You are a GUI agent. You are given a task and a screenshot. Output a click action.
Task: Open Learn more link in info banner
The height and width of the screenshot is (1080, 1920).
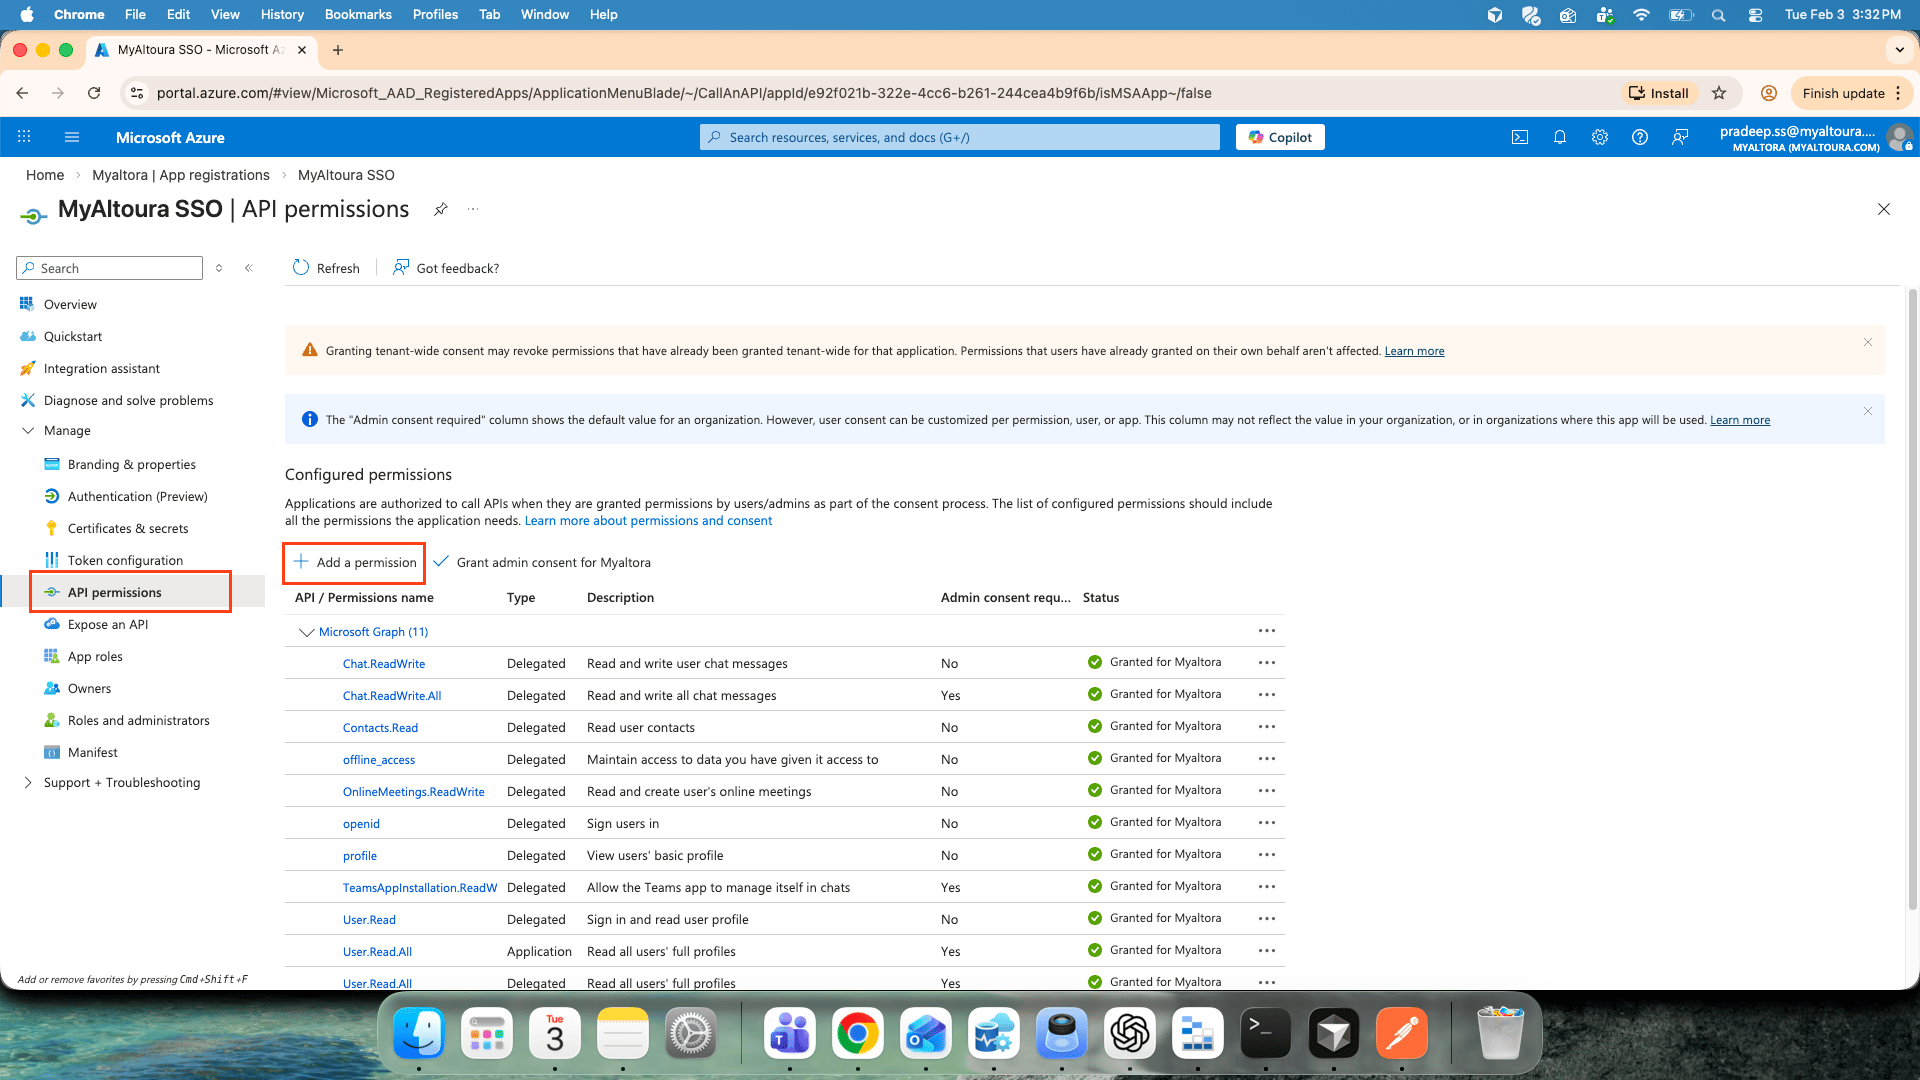[1740, 420]
